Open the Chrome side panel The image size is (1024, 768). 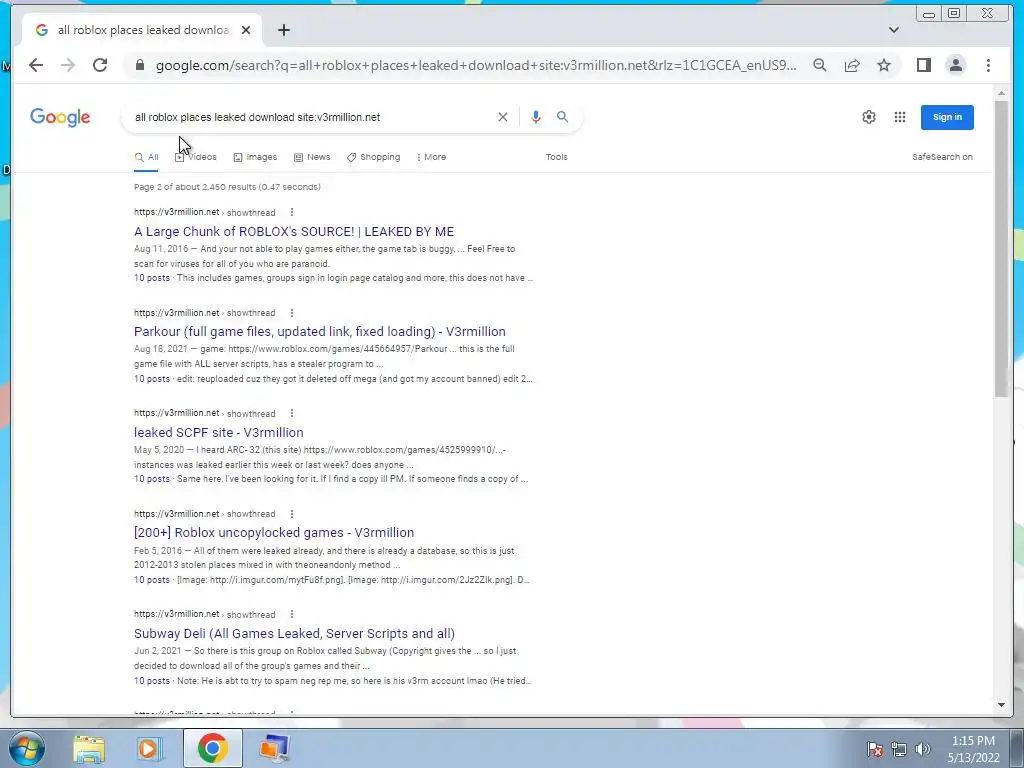click(923, 65)
